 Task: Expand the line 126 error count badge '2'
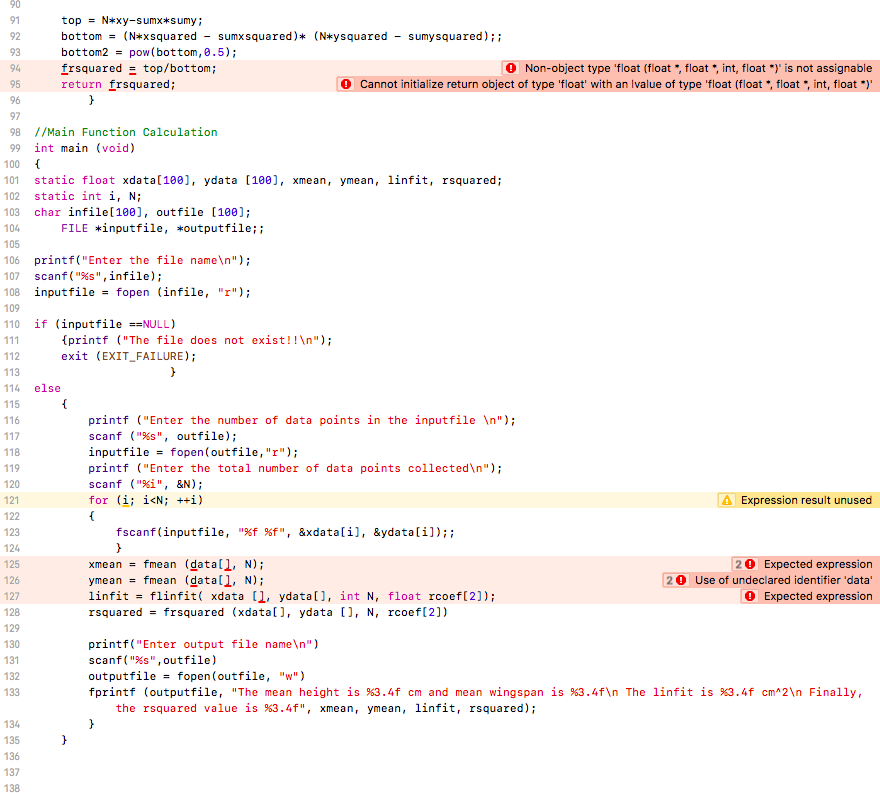pyautogui.click(x=670, y=580)
